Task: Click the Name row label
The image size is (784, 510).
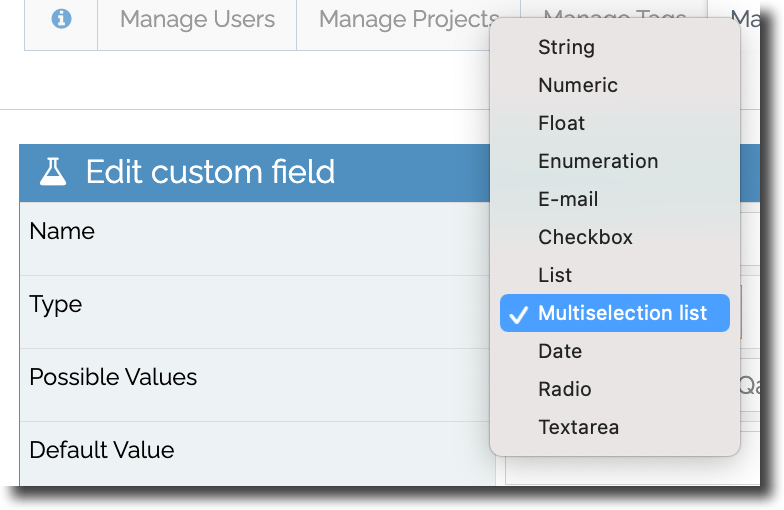Action: coord(62,231)
